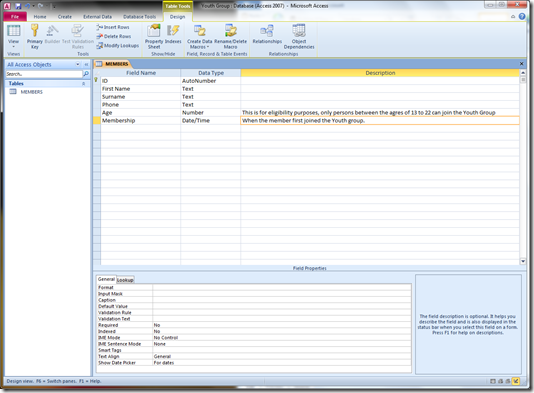534x393 pixels.
Task: Minimize the ribbon with the caret icon
Action: coord(513,17)
